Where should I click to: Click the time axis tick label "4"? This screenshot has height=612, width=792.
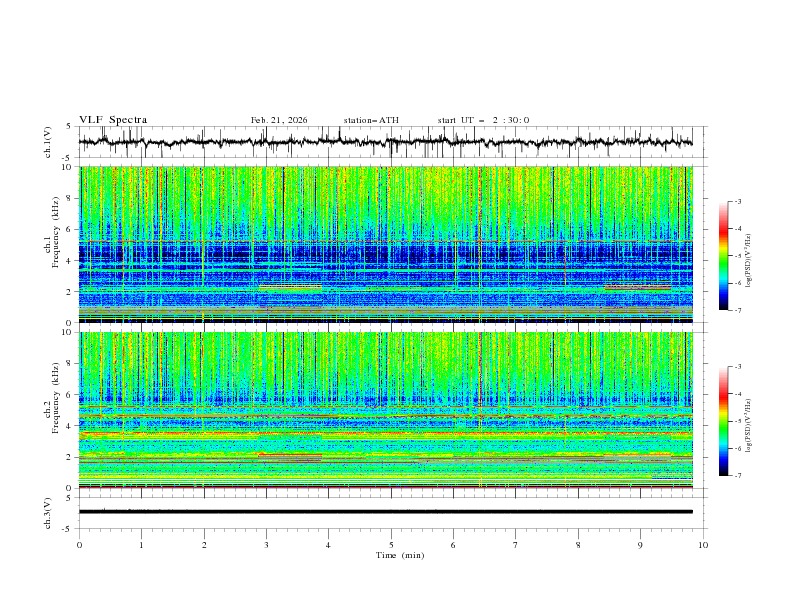coord(328,545)
